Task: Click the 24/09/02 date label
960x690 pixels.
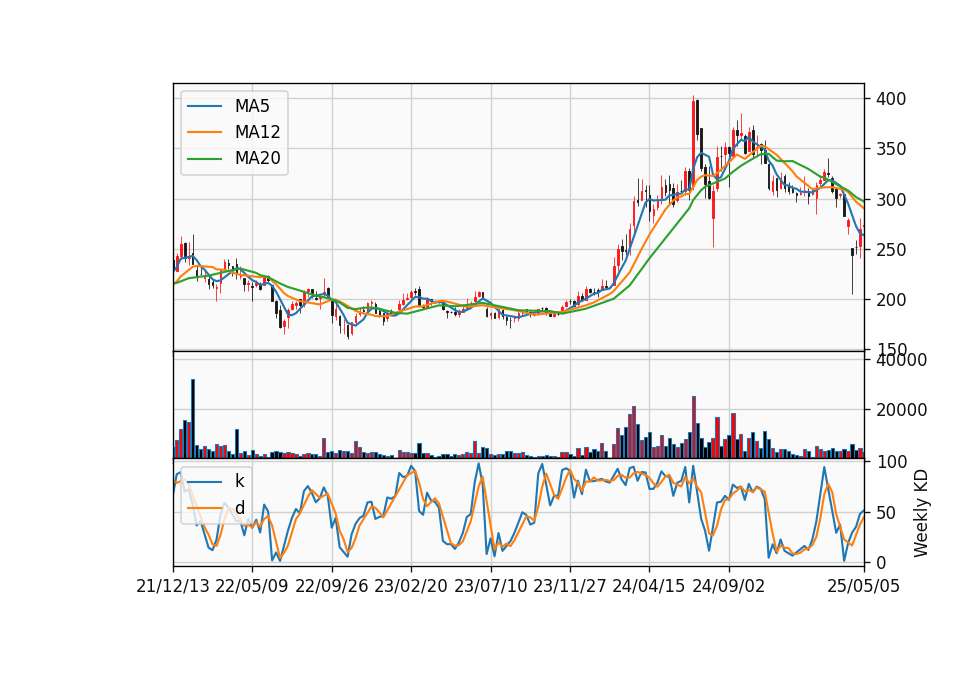Action: pos(729,586)
